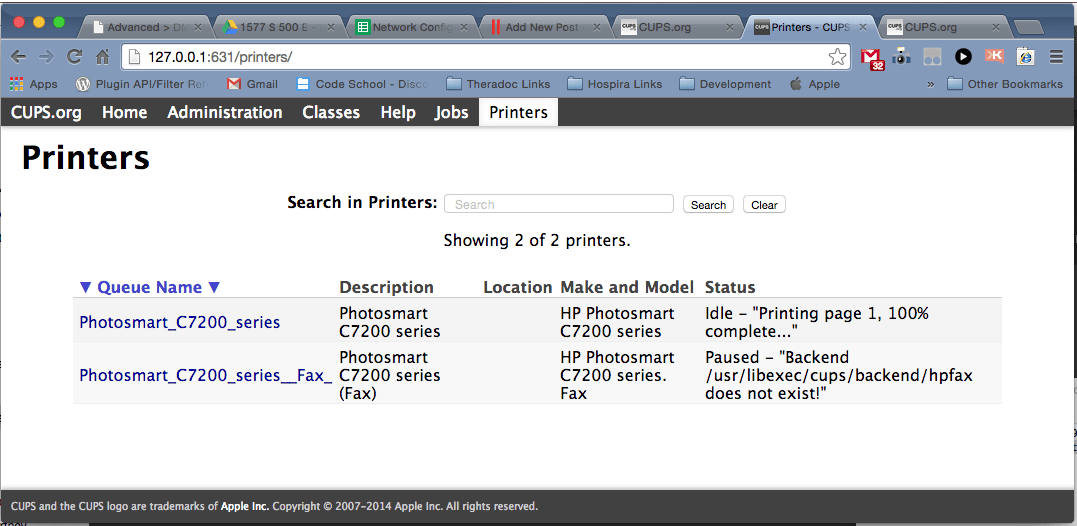Show hidden bookmarks with the double chevron

930,84
